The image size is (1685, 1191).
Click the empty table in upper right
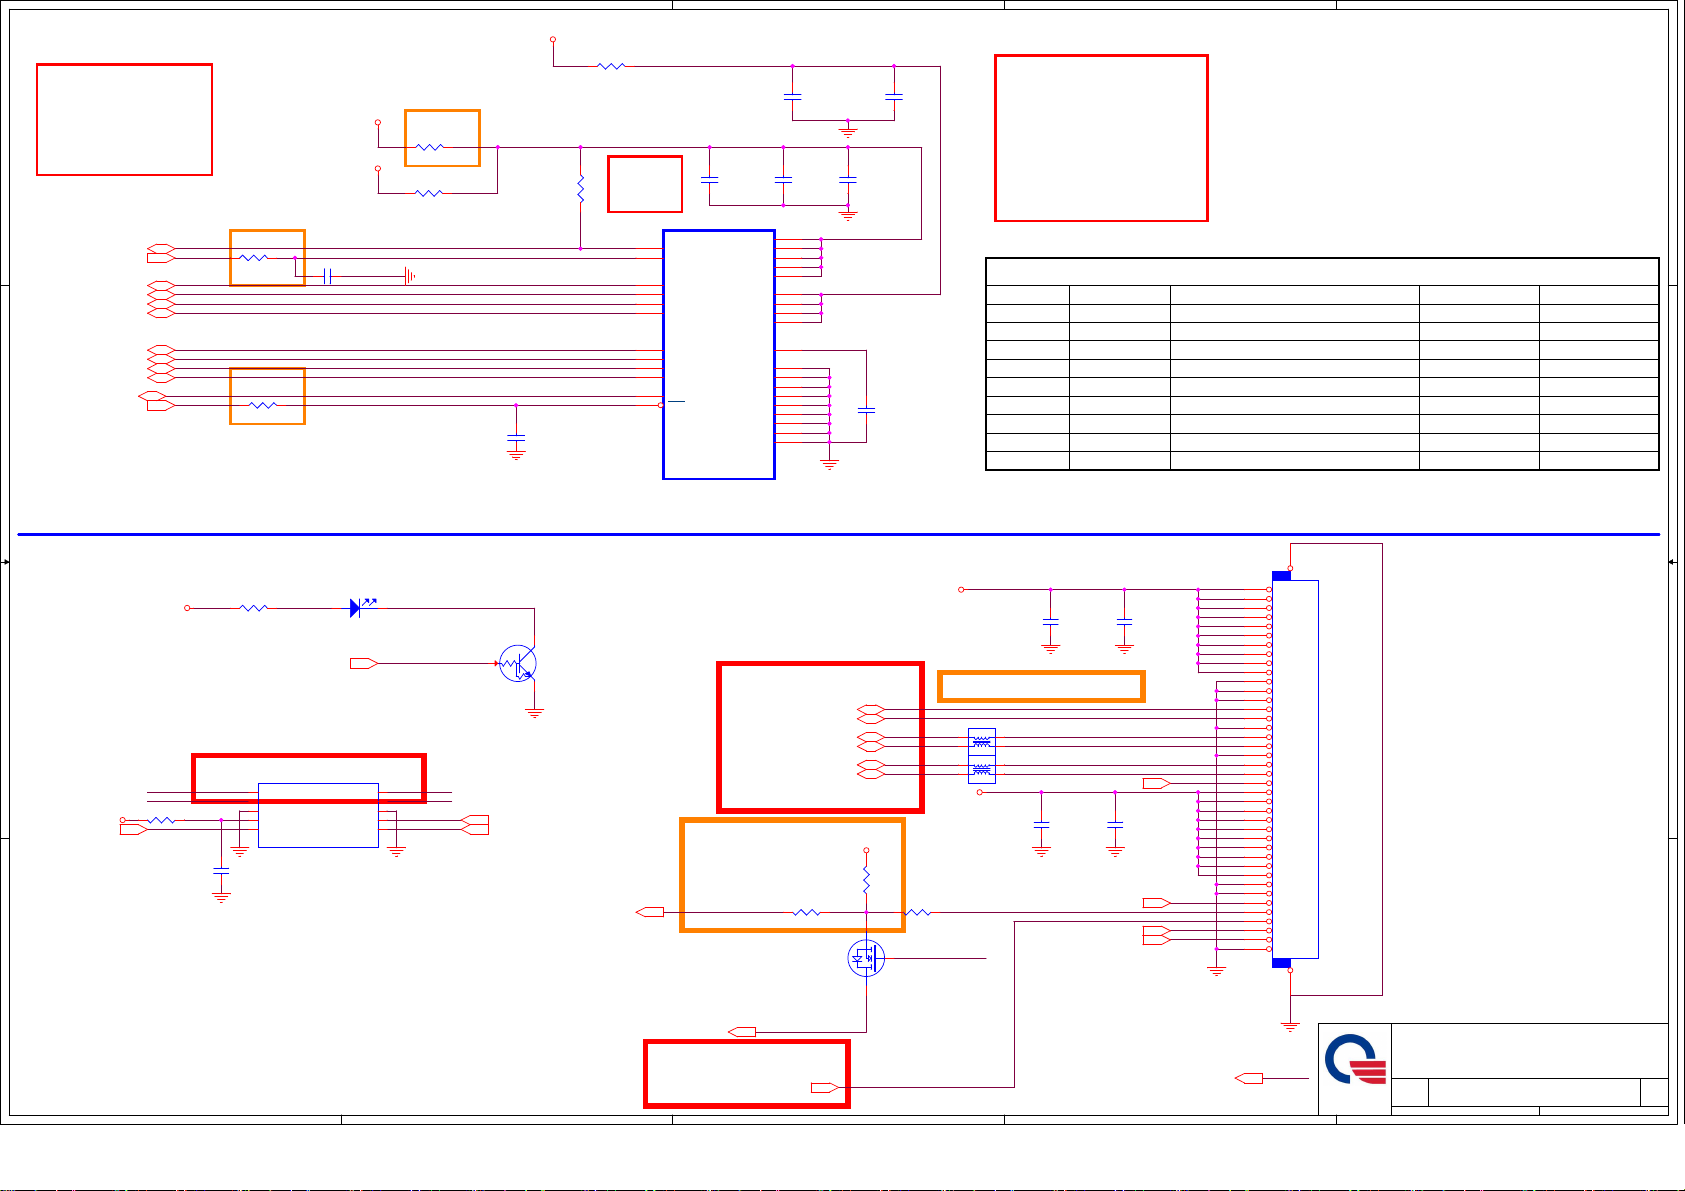click(1322, 364)
